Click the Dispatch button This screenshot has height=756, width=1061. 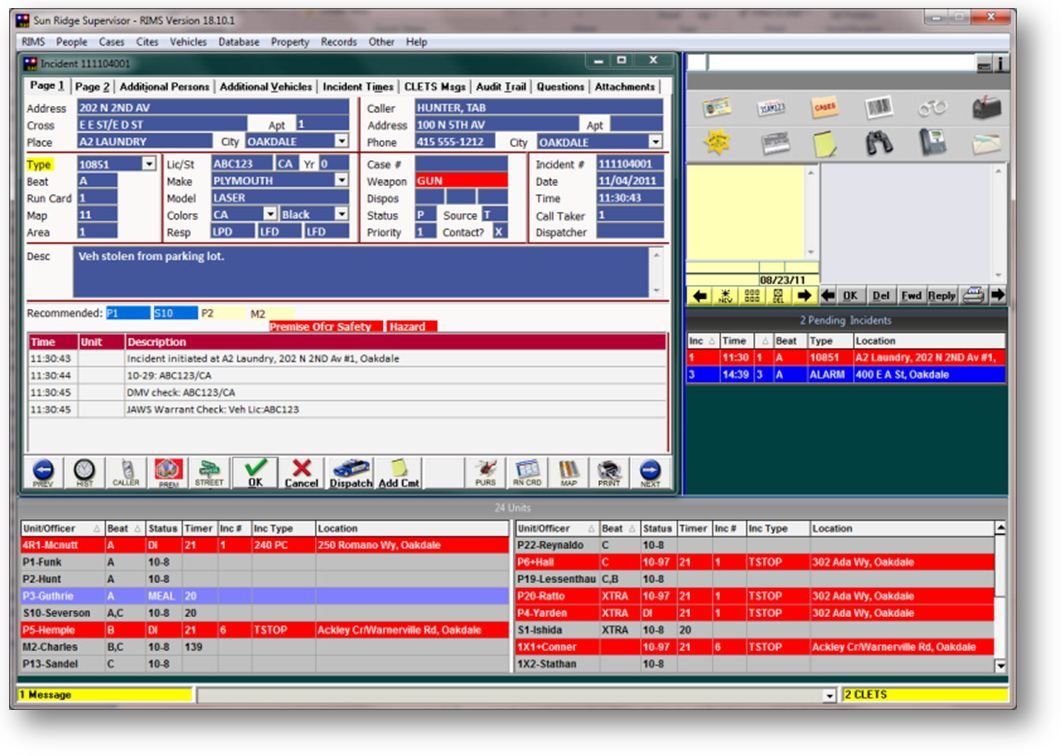351,473
